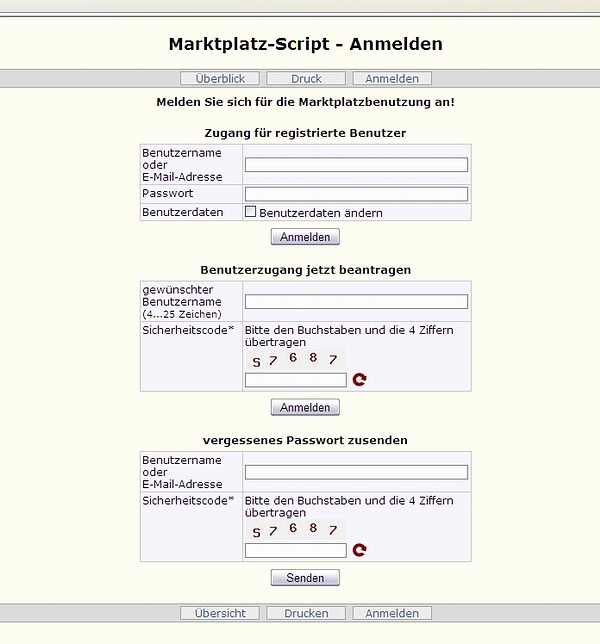Focus username field under 'vergessenes Passwort zusenden'
The height and width of the screenshot is (644, 600).
coord(356,472)
